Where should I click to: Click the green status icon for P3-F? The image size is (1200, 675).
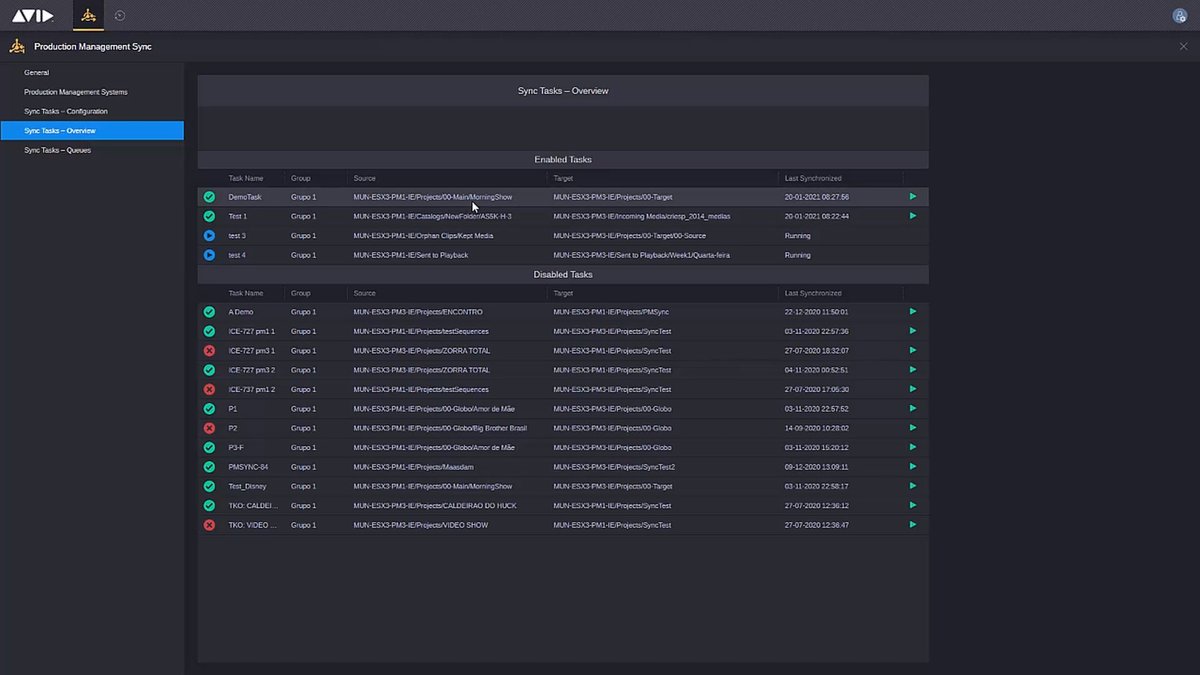pyautogui.click(x=209, y=447)
